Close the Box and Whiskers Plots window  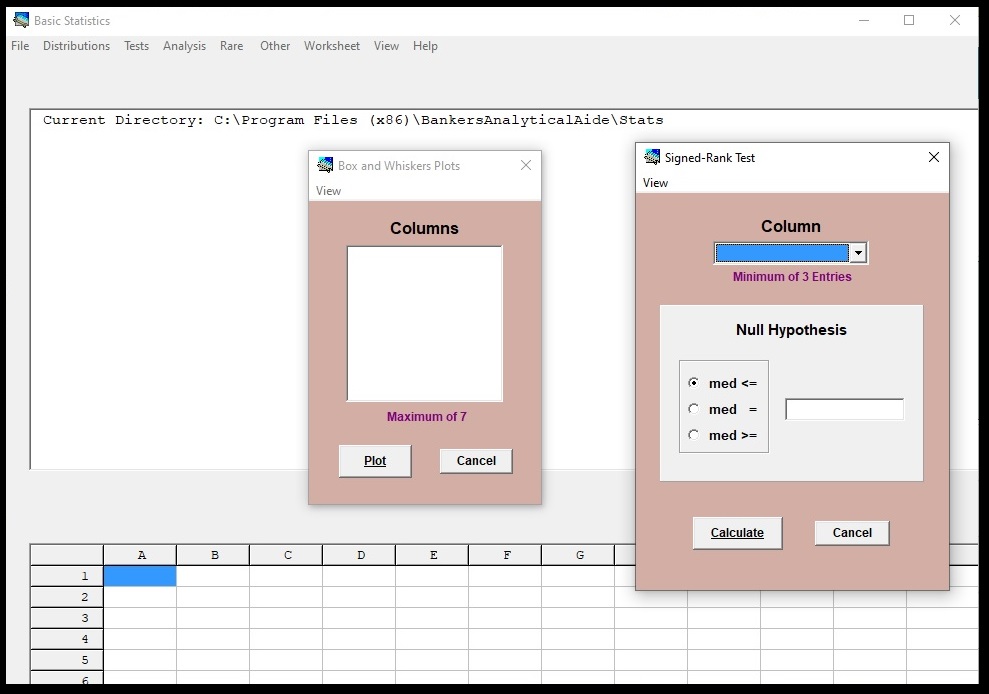(x=526, y=165)
